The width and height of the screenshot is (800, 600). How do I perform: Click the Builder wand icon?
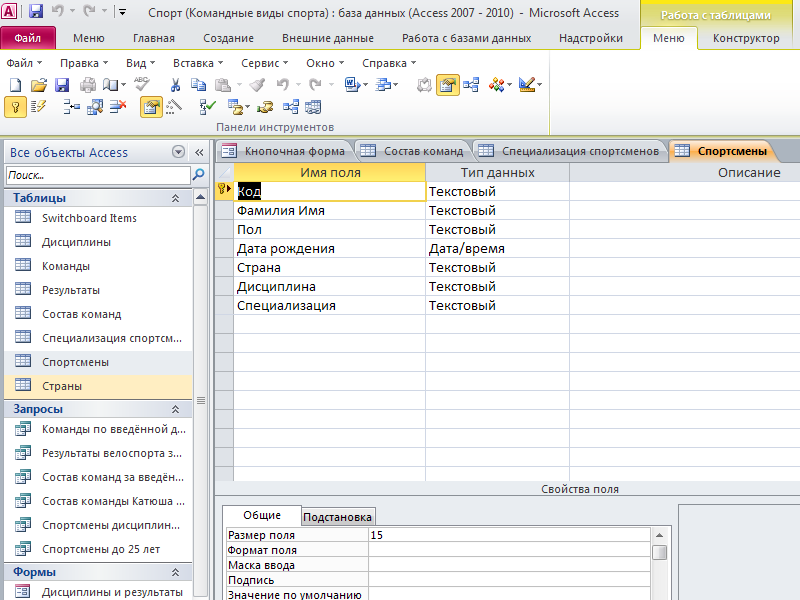tap(174, 107)
